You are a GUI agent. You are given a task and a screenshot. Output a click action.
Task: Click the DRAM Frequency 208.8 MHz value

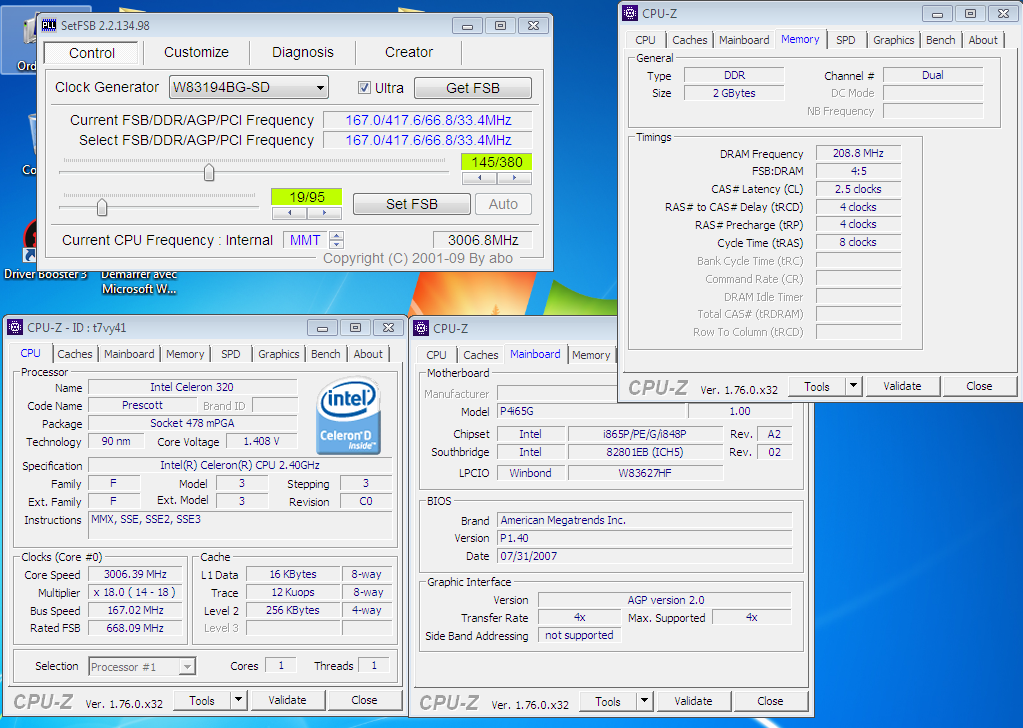[858, 153]
